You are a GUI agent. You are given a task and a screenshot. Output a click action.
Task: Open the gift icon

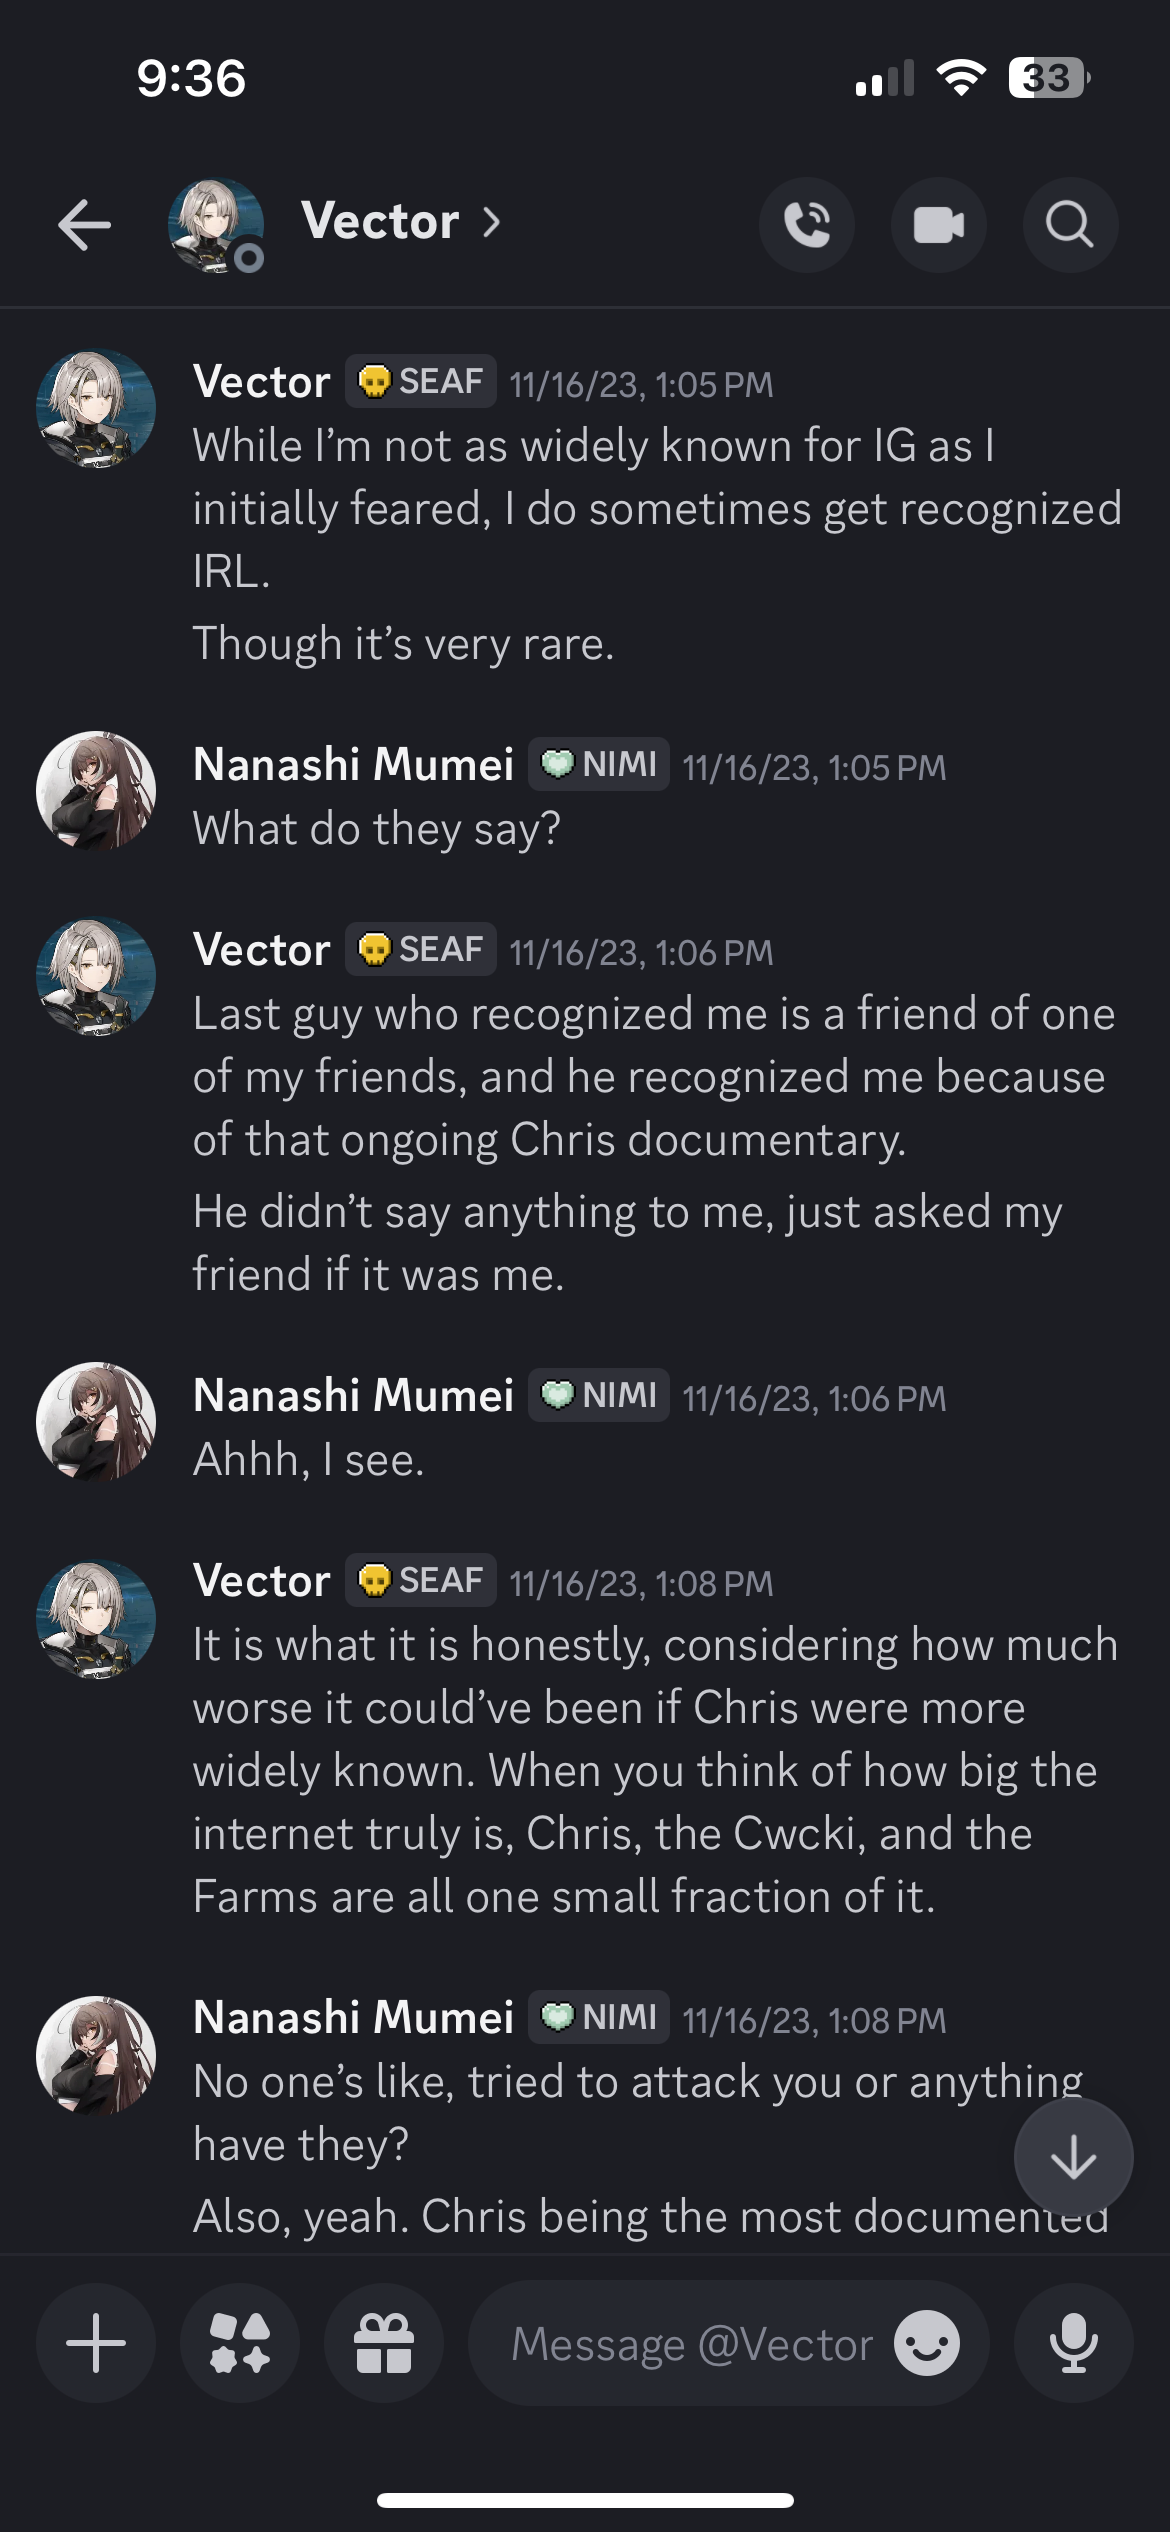coord(384,2343)
